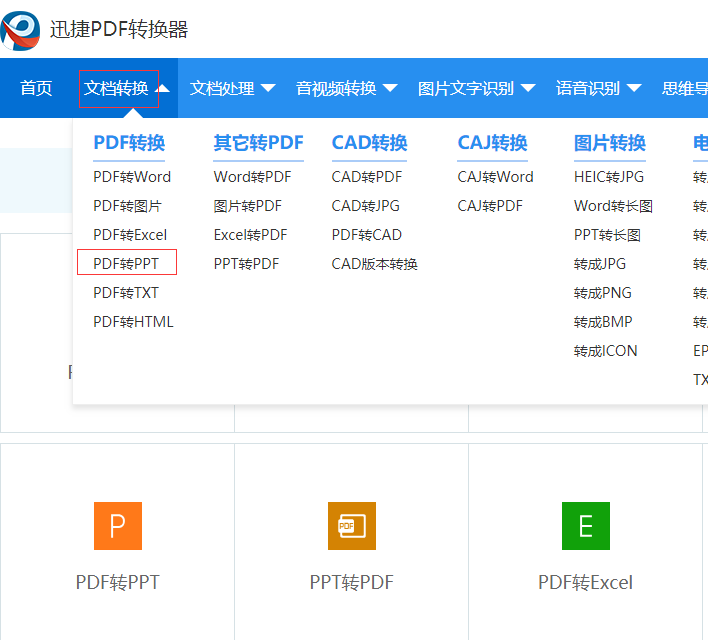Select CAJ转Word option

pos(495,177)
